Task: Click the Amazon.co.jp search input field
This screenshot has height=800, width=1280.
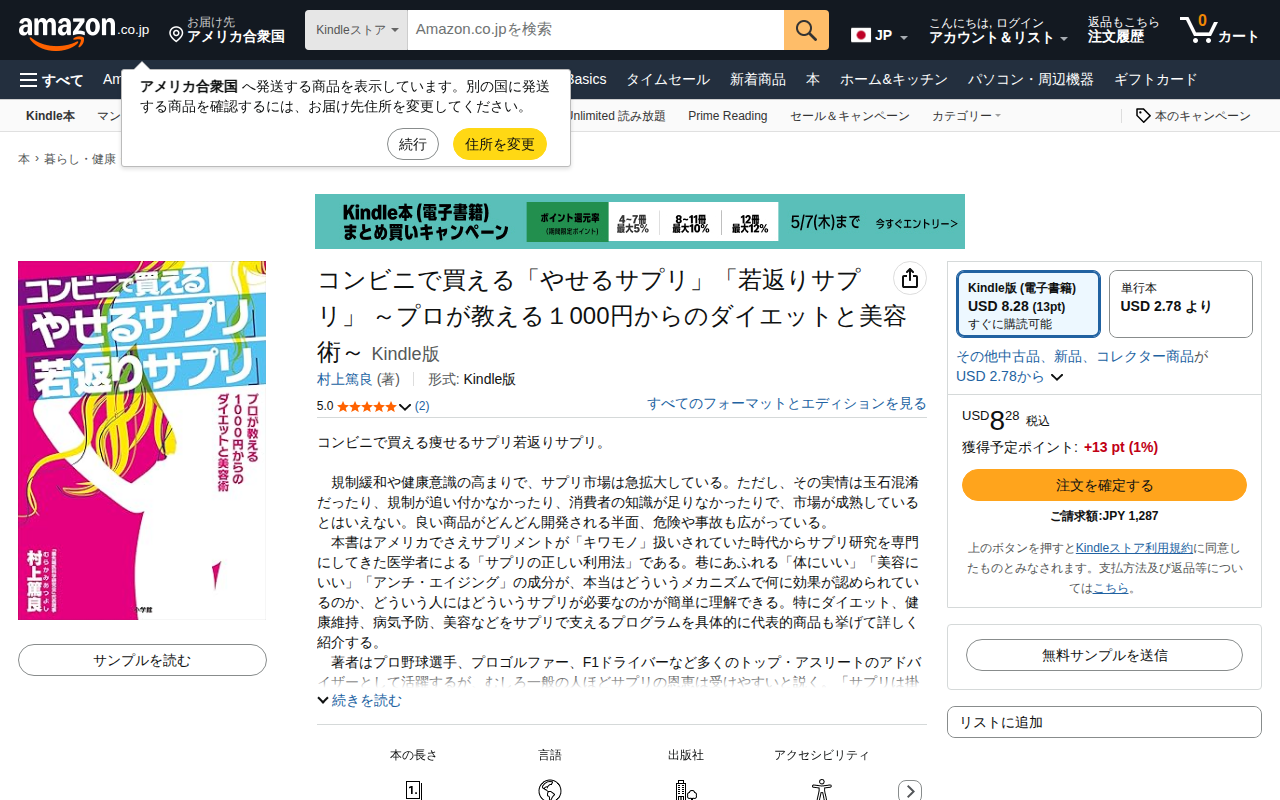Action: [x=596, y=30]
